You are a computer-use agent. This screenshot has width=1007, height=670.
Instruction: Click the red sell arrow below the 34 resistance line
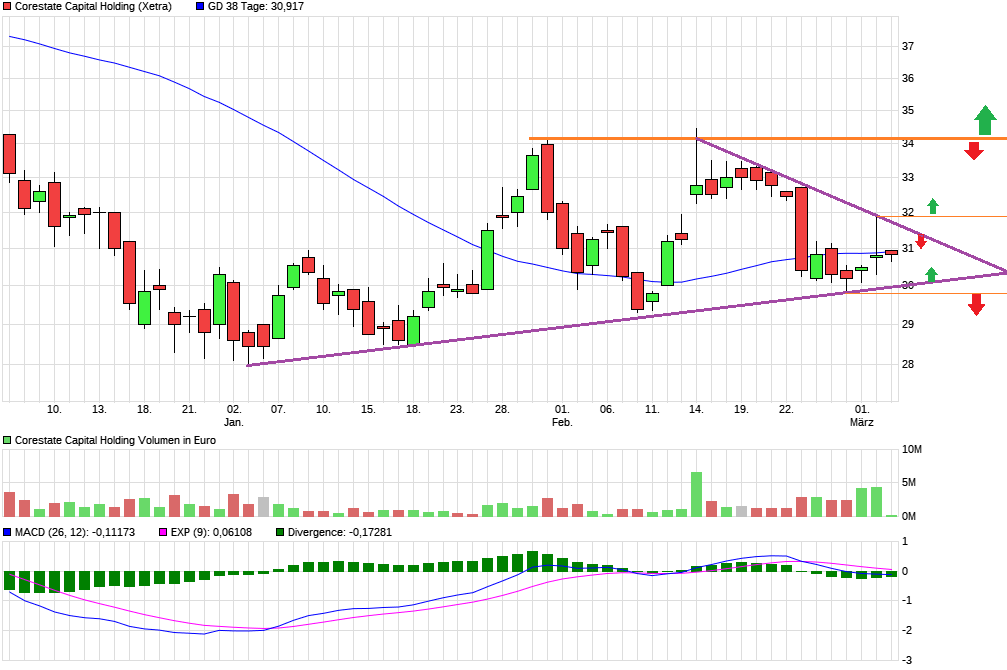tap(975, 152)
